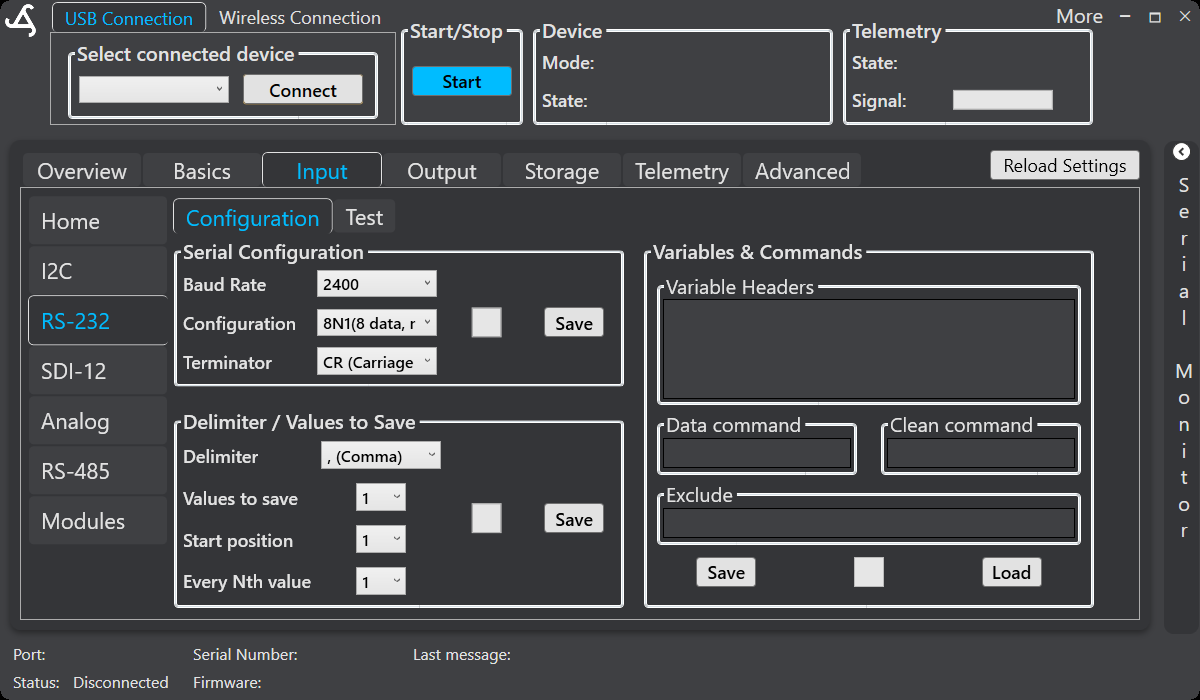Open the Terminator dropdown
1200x700 pixels.
tap(377, 362)
